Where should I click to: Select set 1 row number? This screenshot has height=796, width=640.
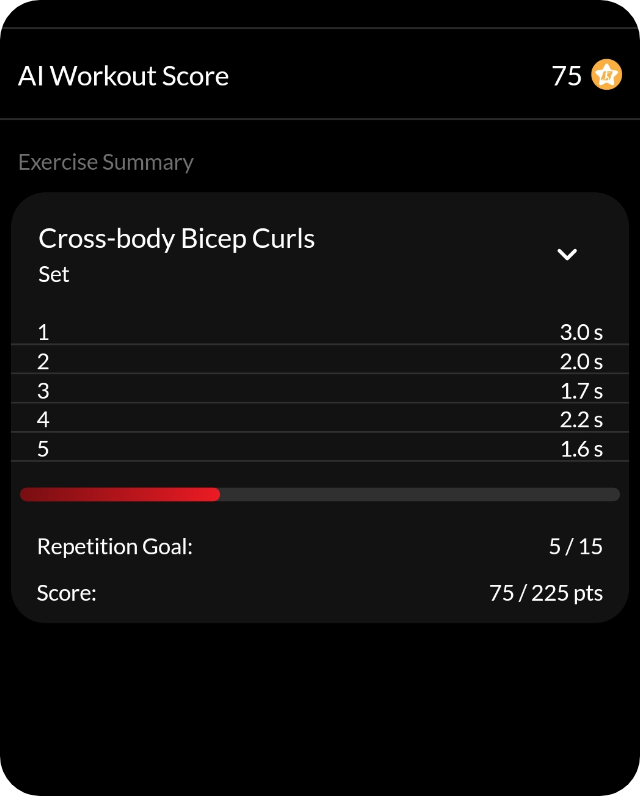point(43,332)
